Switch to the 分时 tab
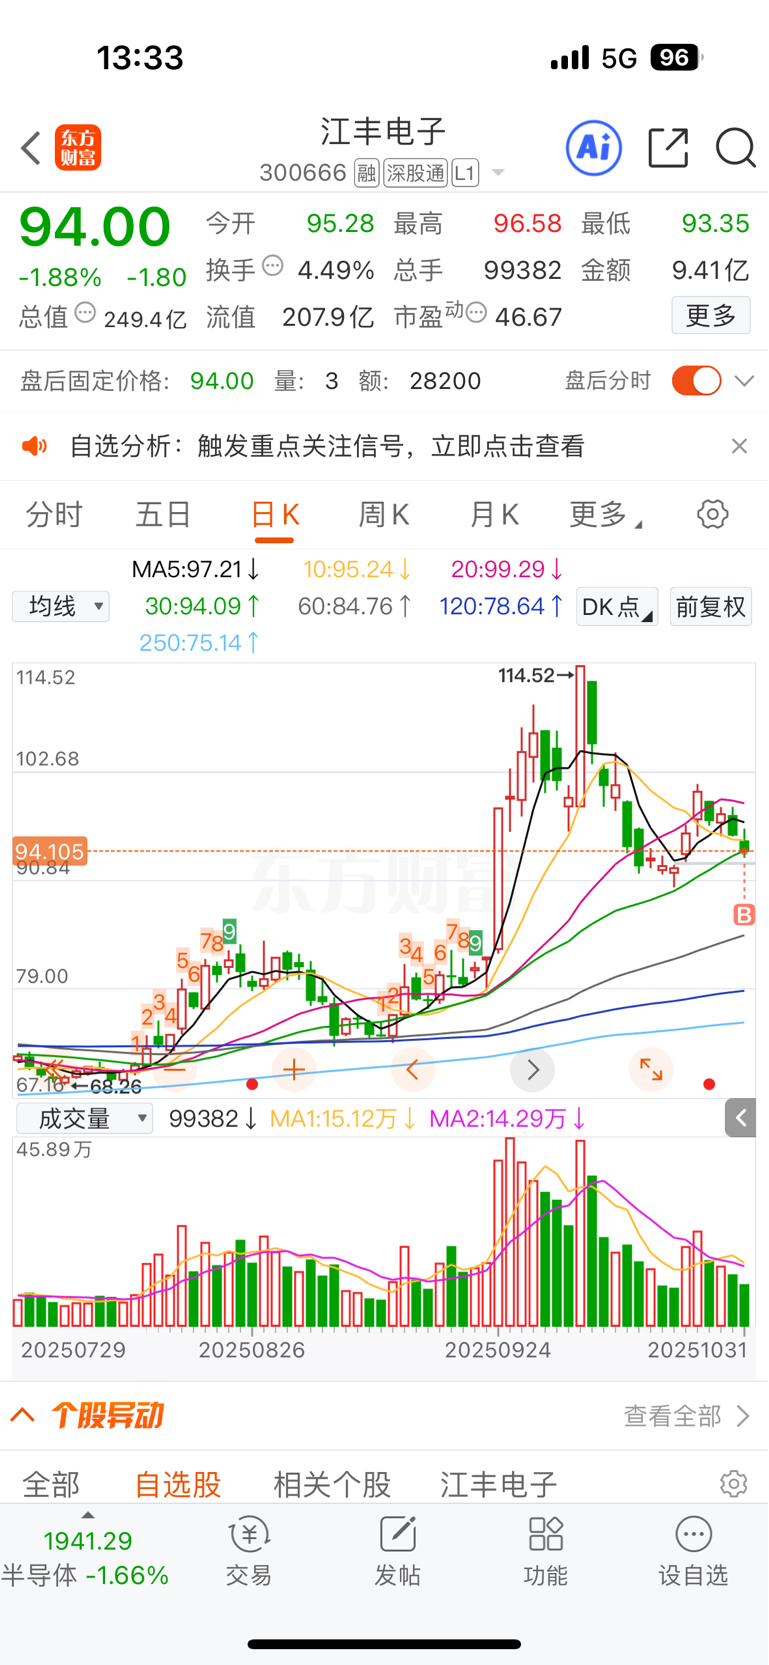Screen dimensions: 769x1665 tap(54, 515)
